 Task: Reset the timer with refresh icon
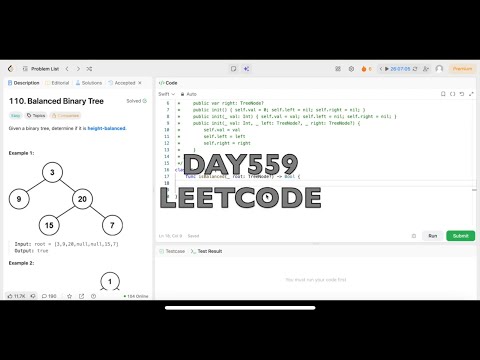coord(415,69)
